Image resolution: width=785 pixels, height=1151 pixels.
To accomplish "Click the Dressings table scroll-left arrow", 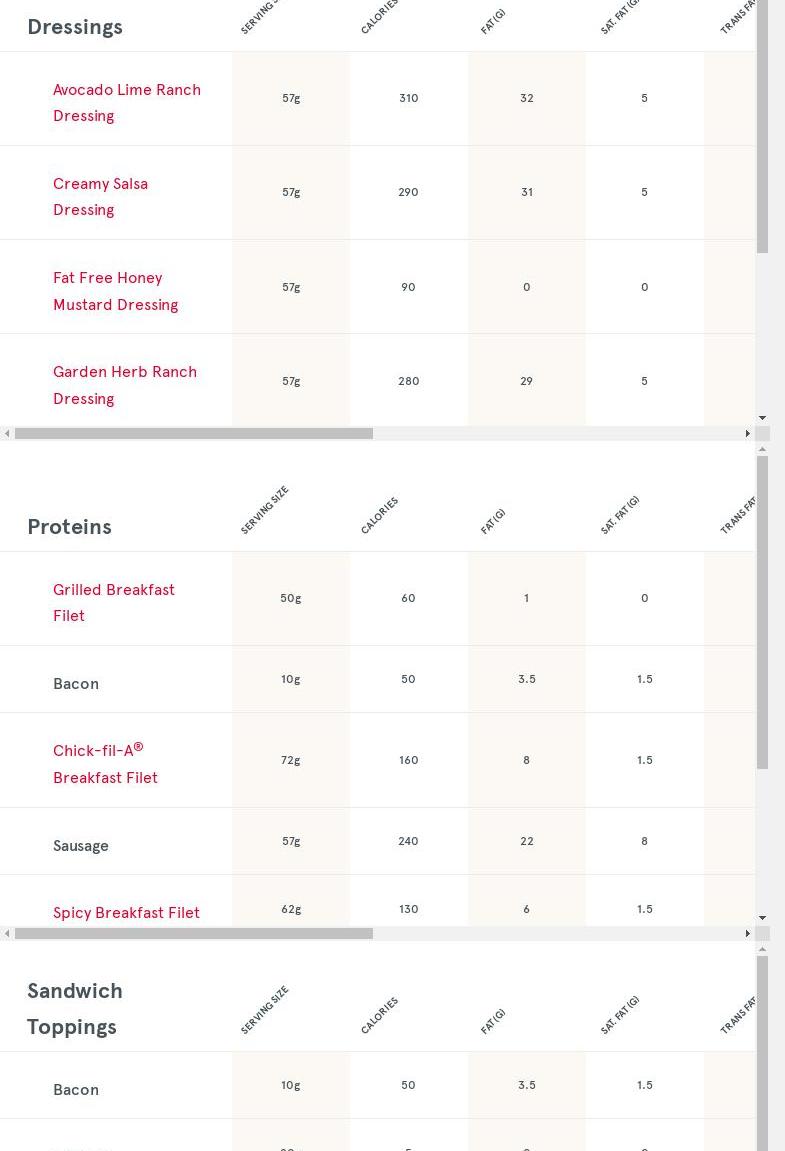I will click(x=7, y=434).
